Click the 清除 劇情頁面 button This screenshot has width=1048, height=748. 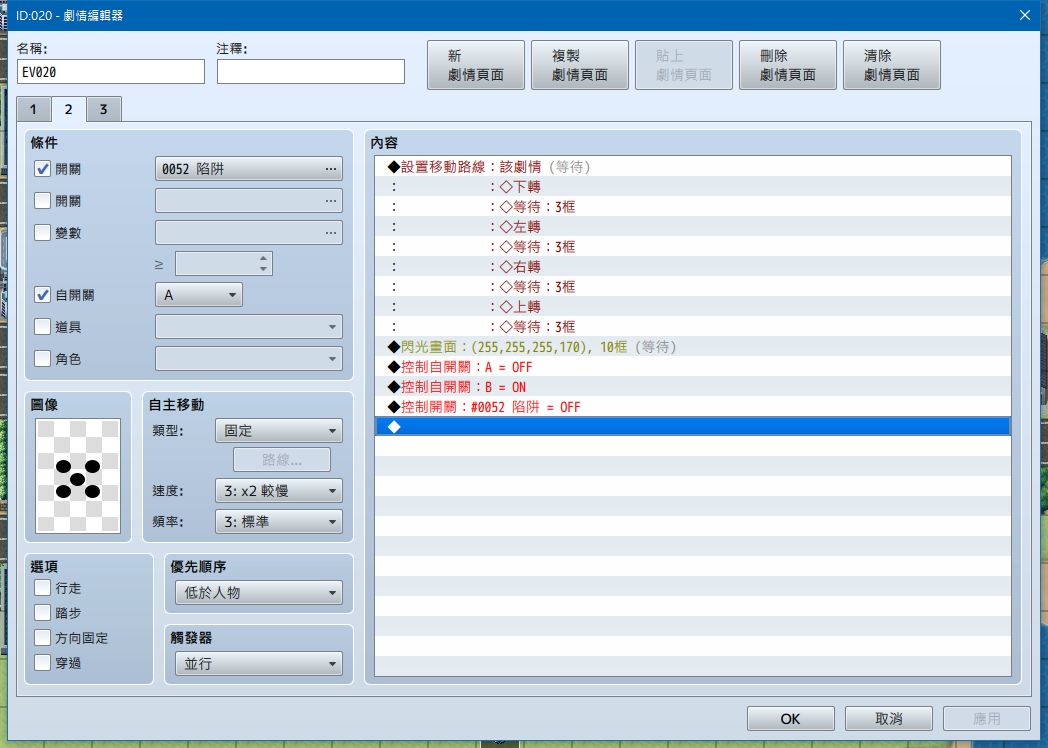tap(892, 65)
